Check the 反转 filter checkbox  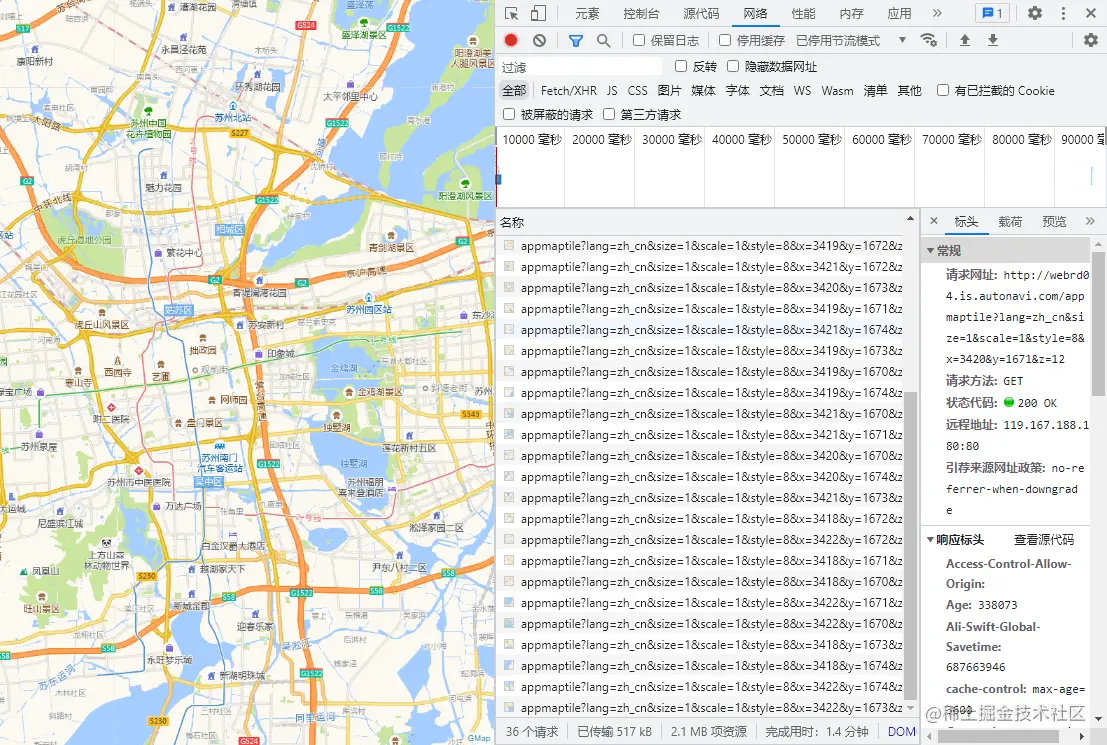pyautogui.click(x=680, y=66)
